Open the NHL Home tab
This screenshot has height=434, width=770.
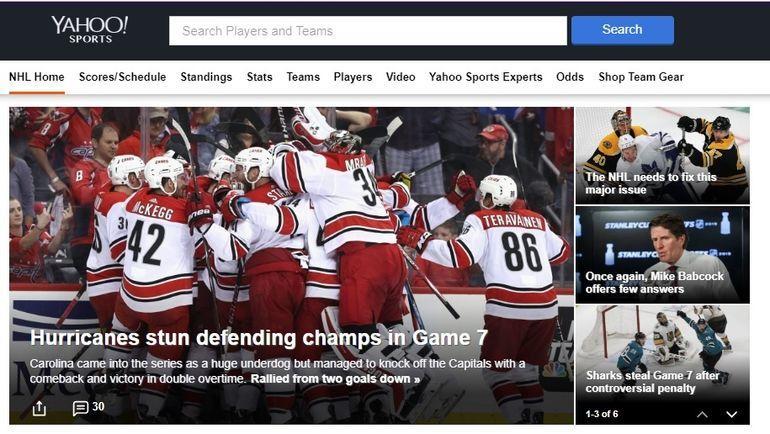tap(37, 77)
